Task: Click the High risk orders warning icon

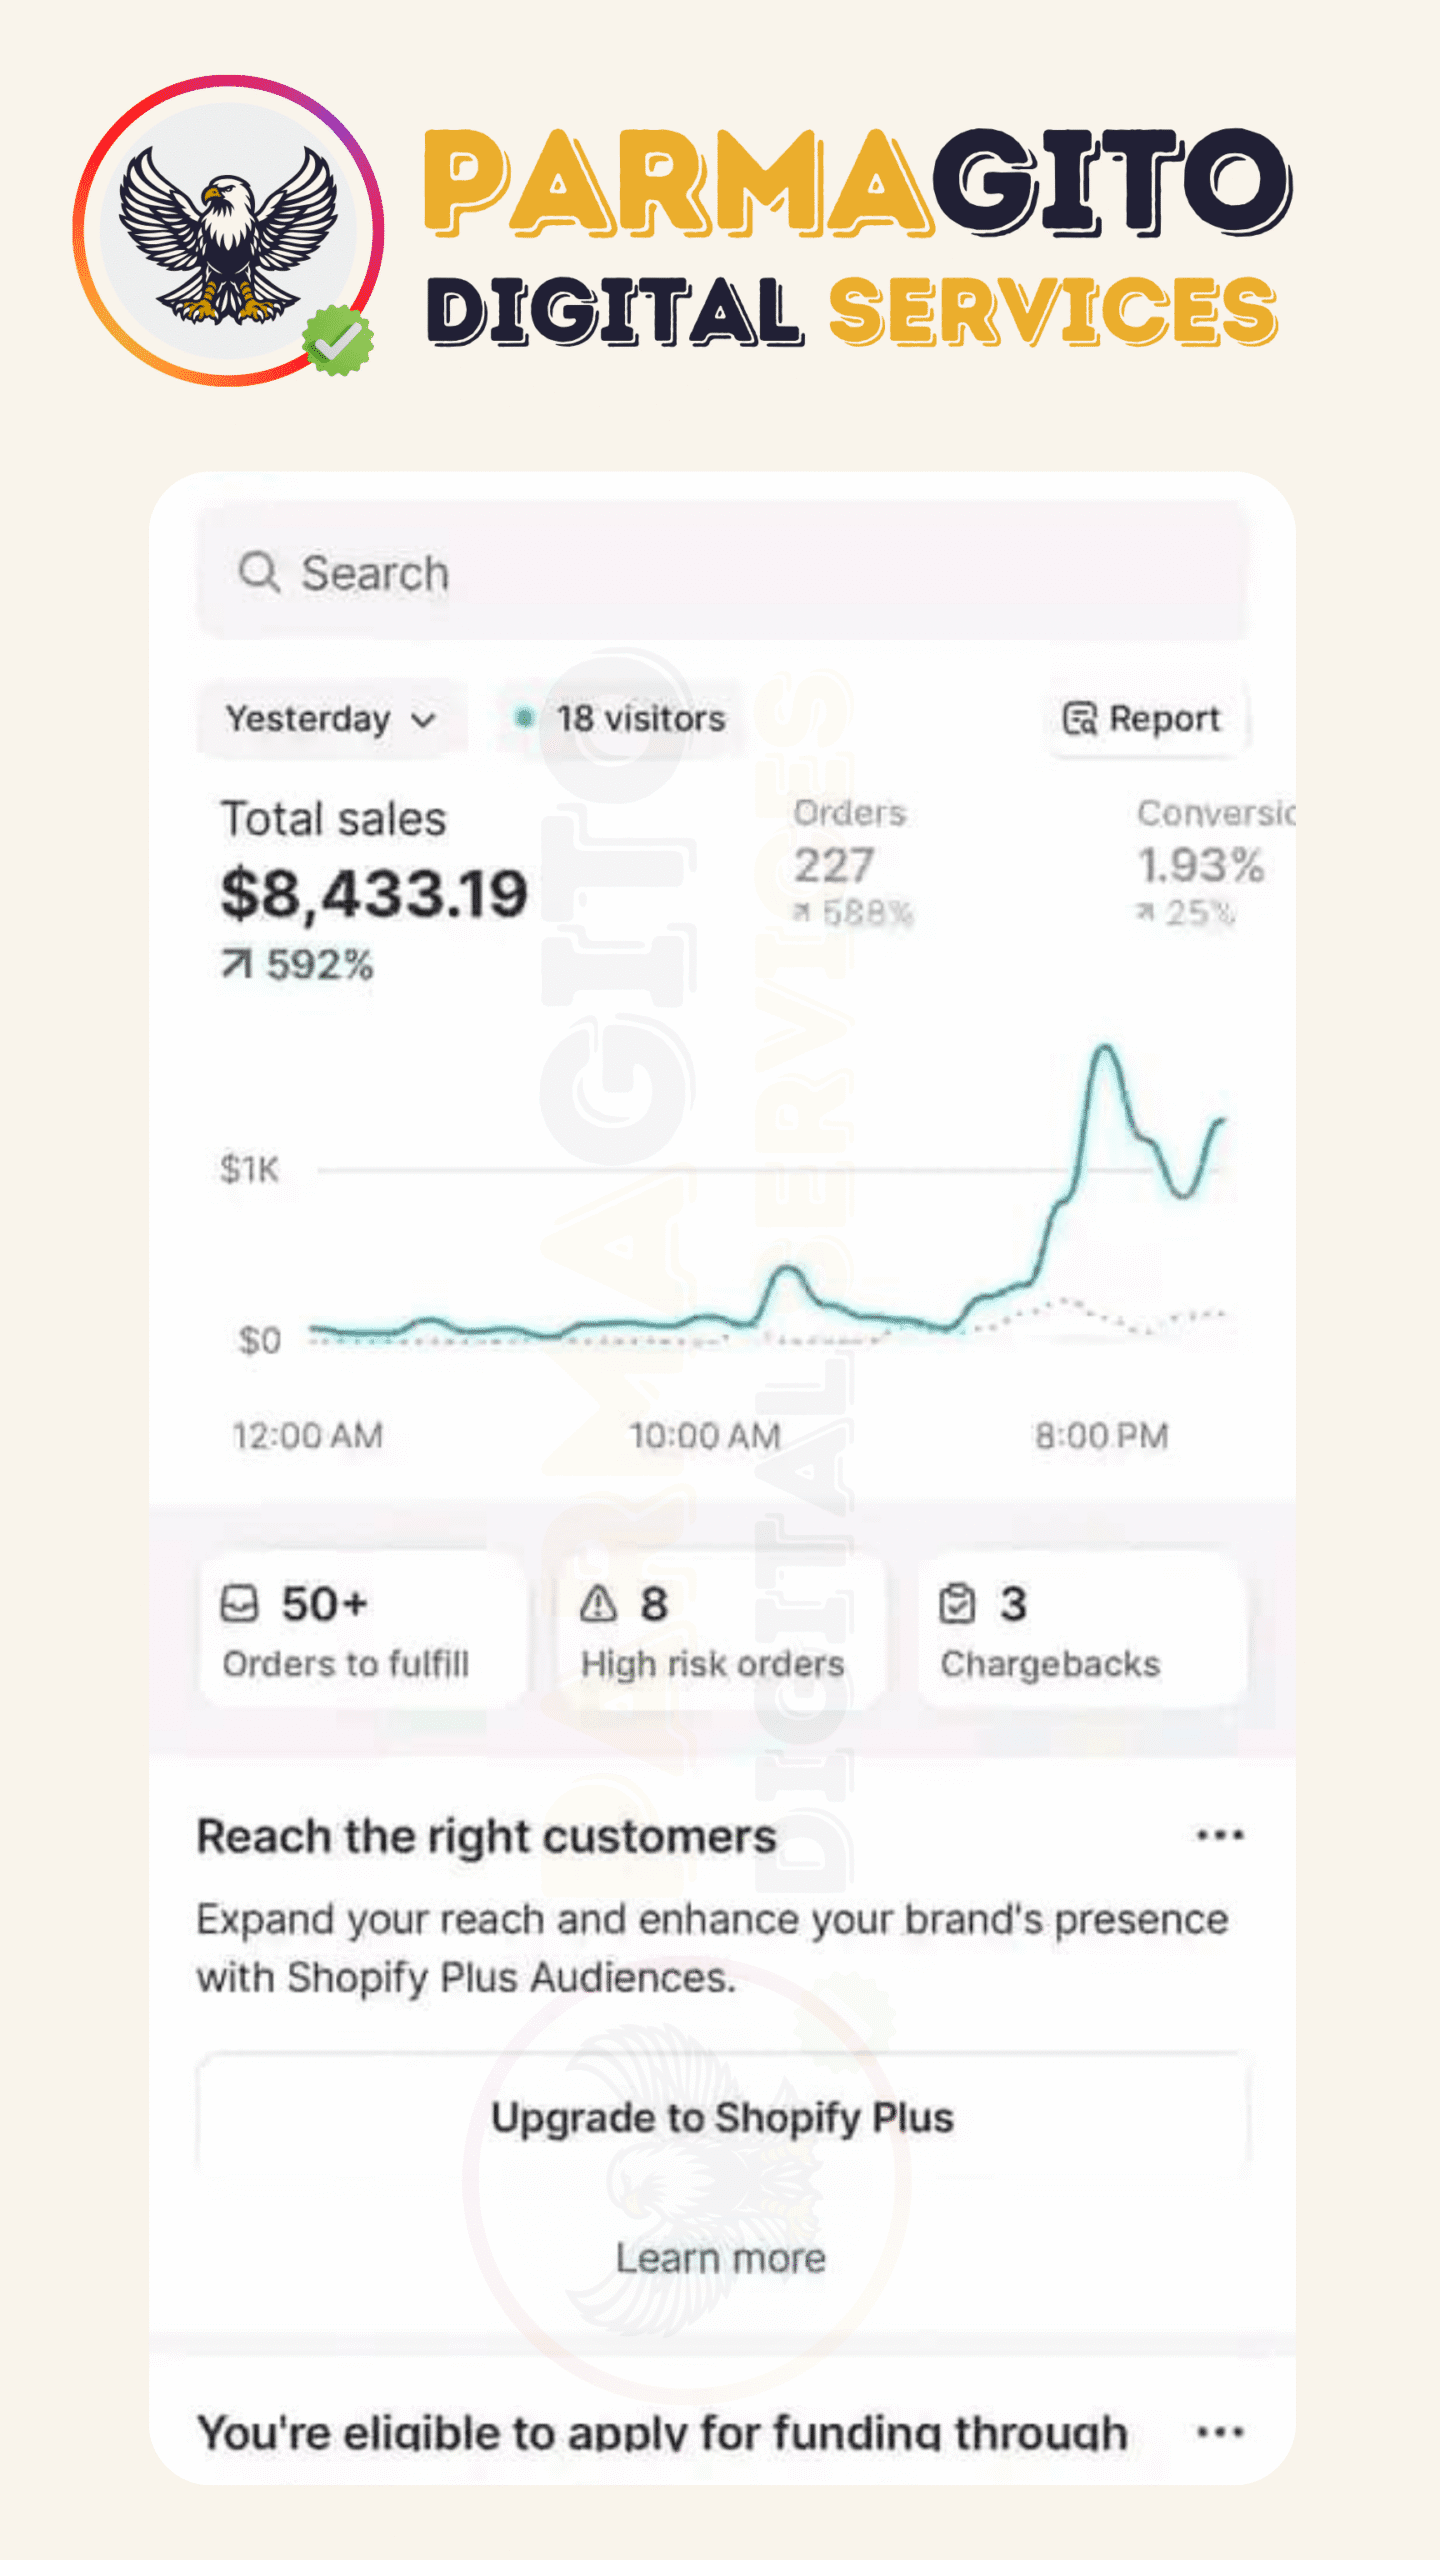Action: [598, 1604]
